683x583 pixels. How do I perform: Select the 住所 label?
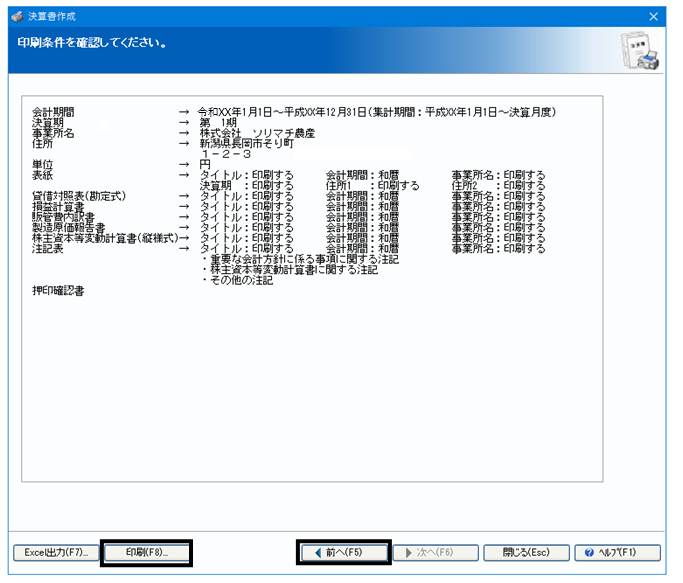click(x=43, y=143)
